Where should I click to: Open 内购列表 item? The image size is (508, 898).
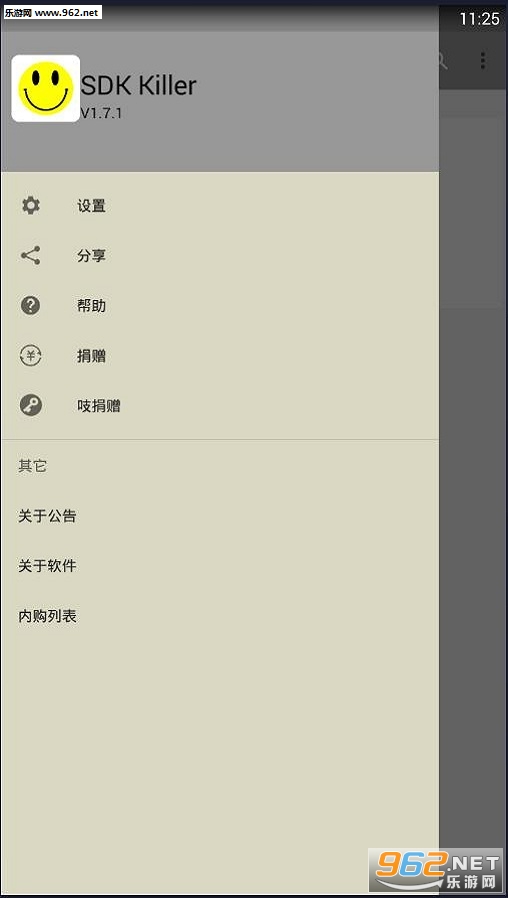click(x=220, y=616)
